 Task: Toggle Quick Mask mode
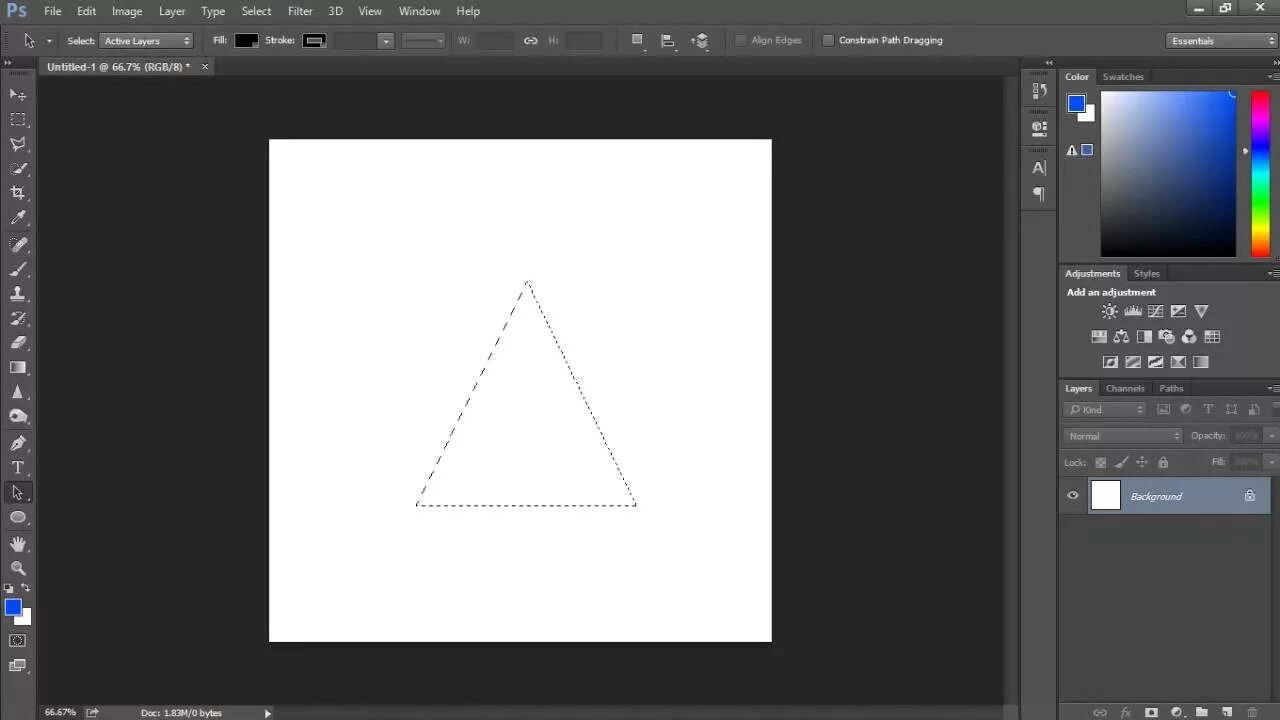[x=18, y=640]
